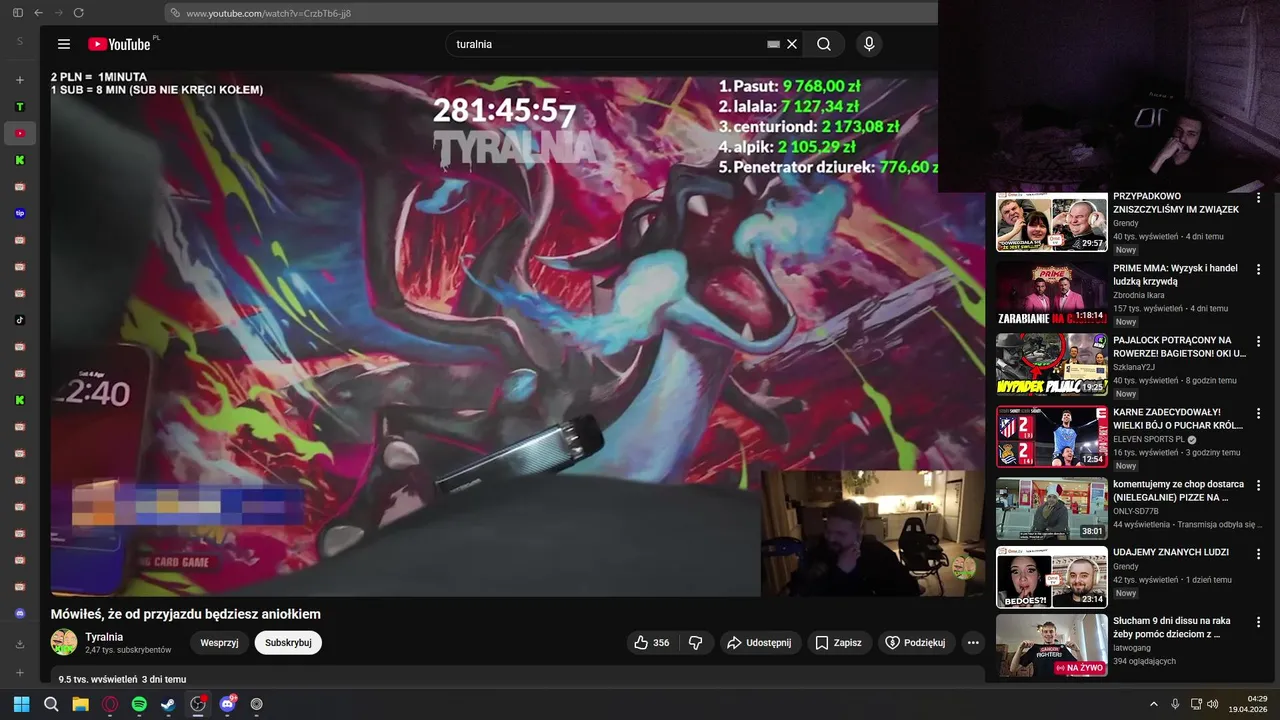Click Podziękuj thanks button

coord(915,643)
